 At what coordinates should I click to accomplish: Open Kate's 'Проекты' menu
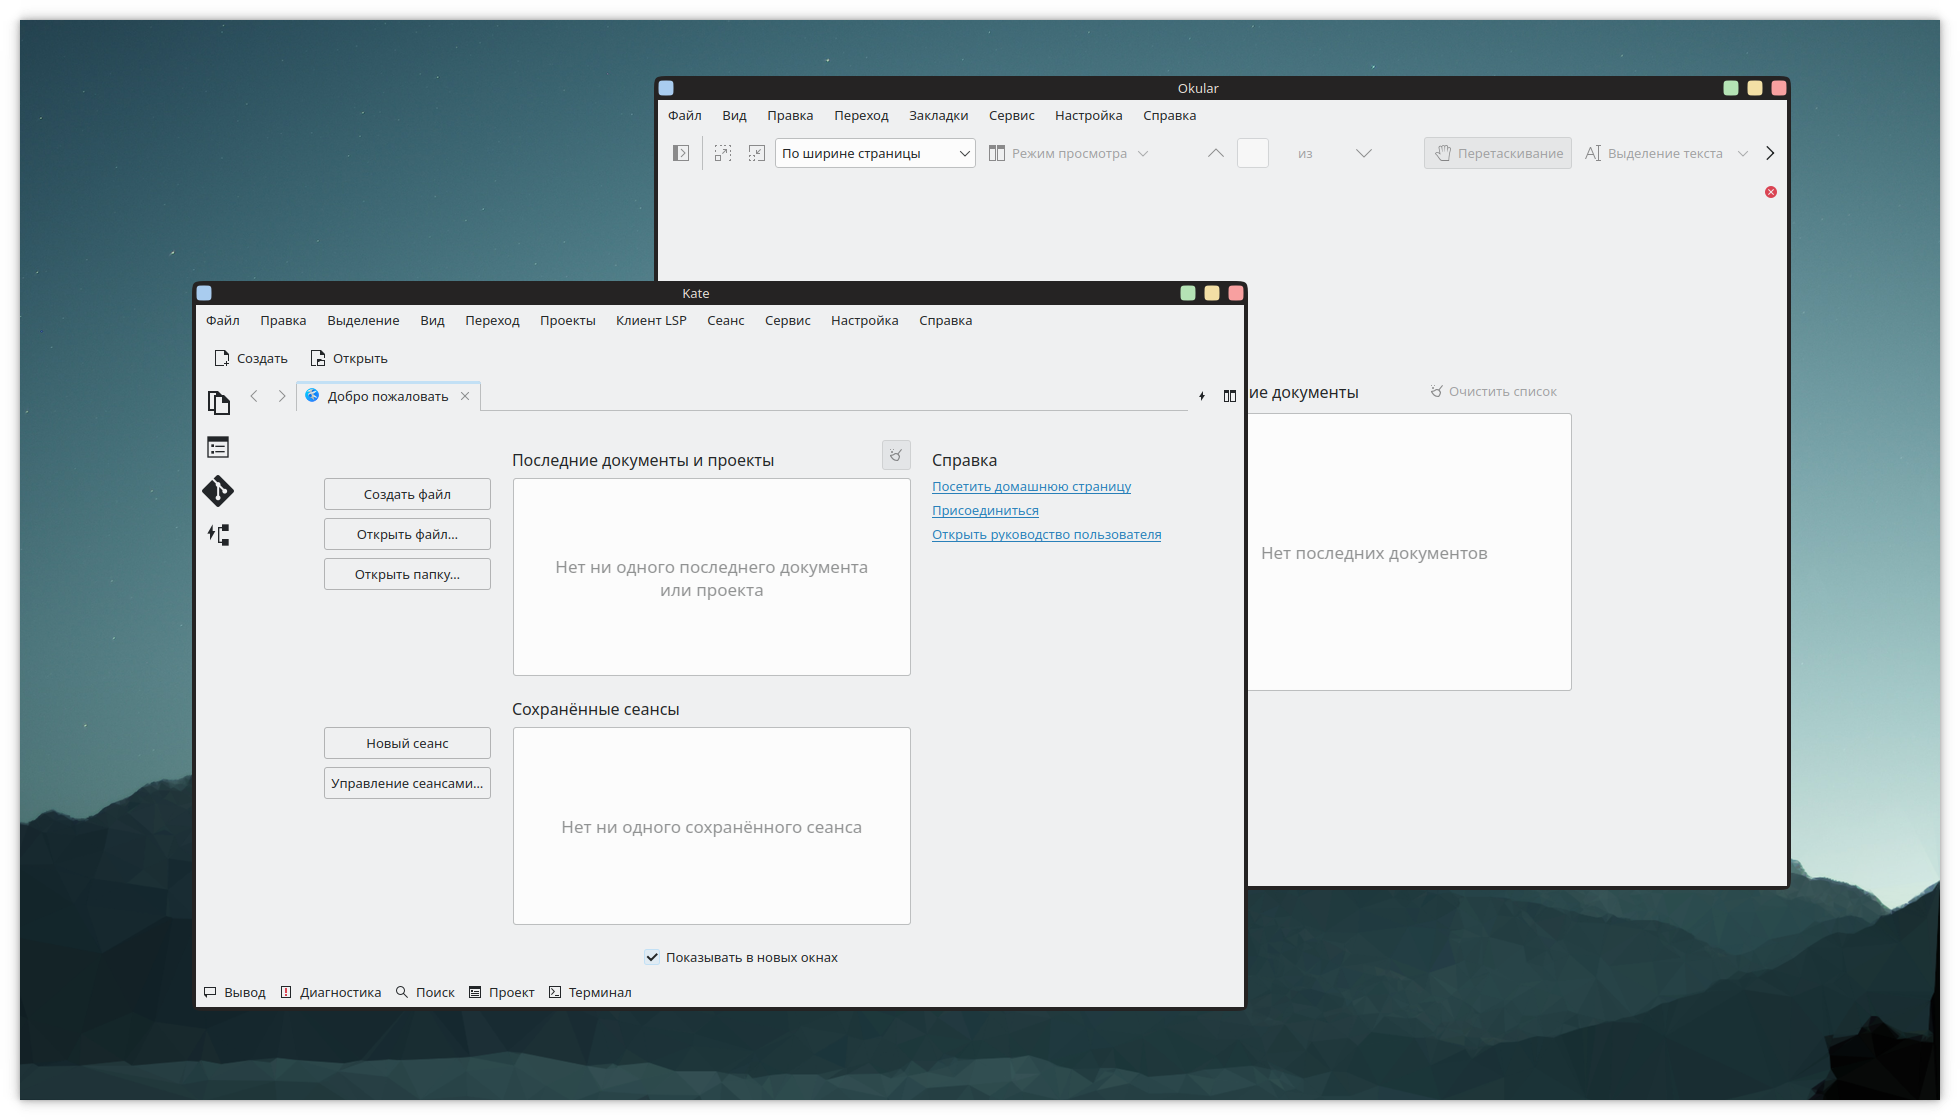568,320
